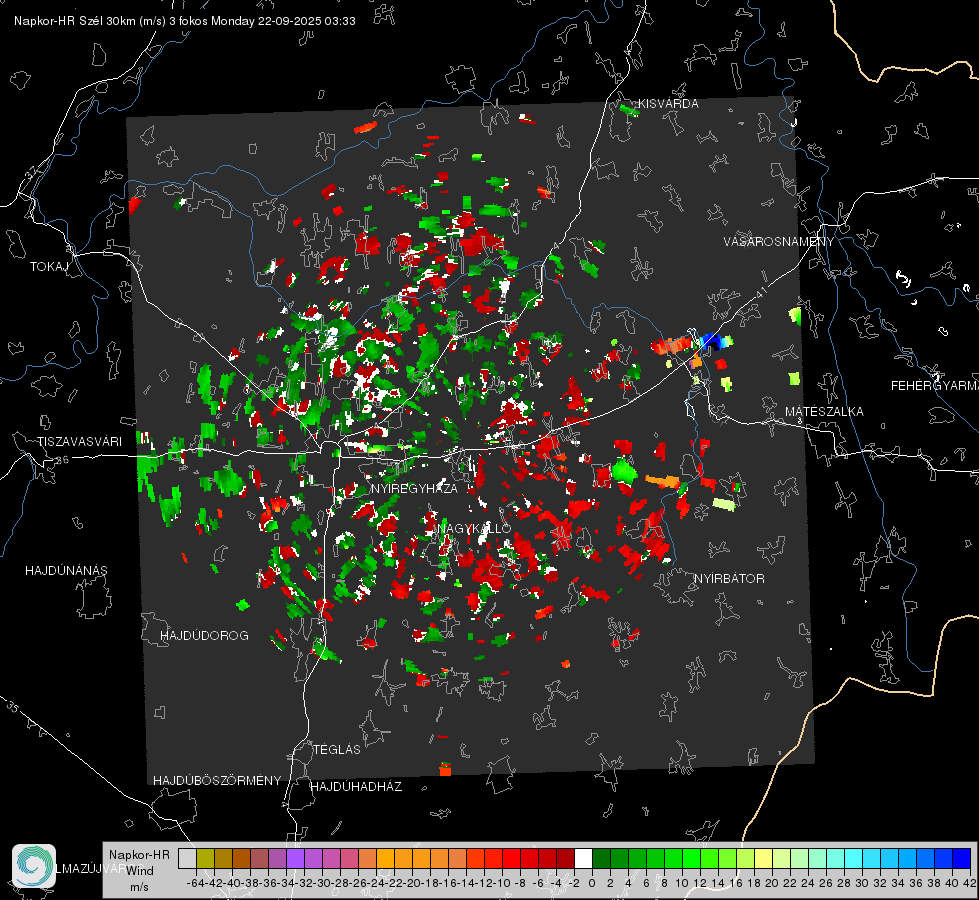
Task: Click the swirl logo icon at bottom left
Action: pos(34,866)
